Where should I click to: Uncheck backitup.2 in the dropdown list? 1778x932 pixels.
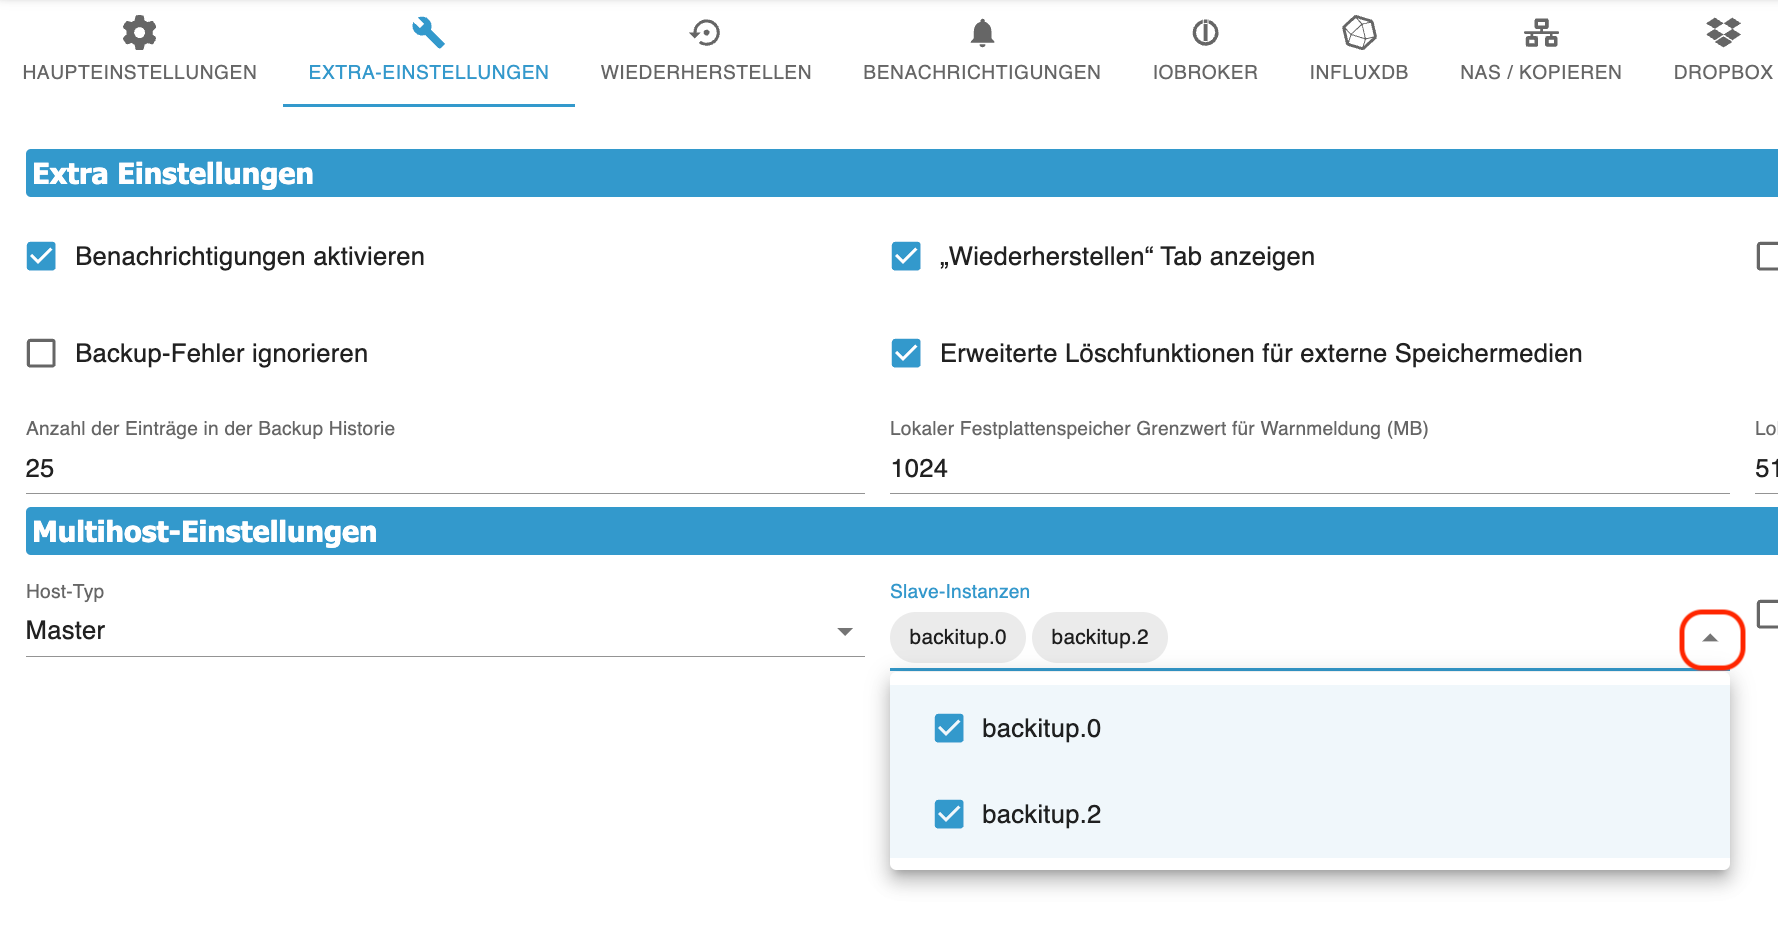coord(949,814)
